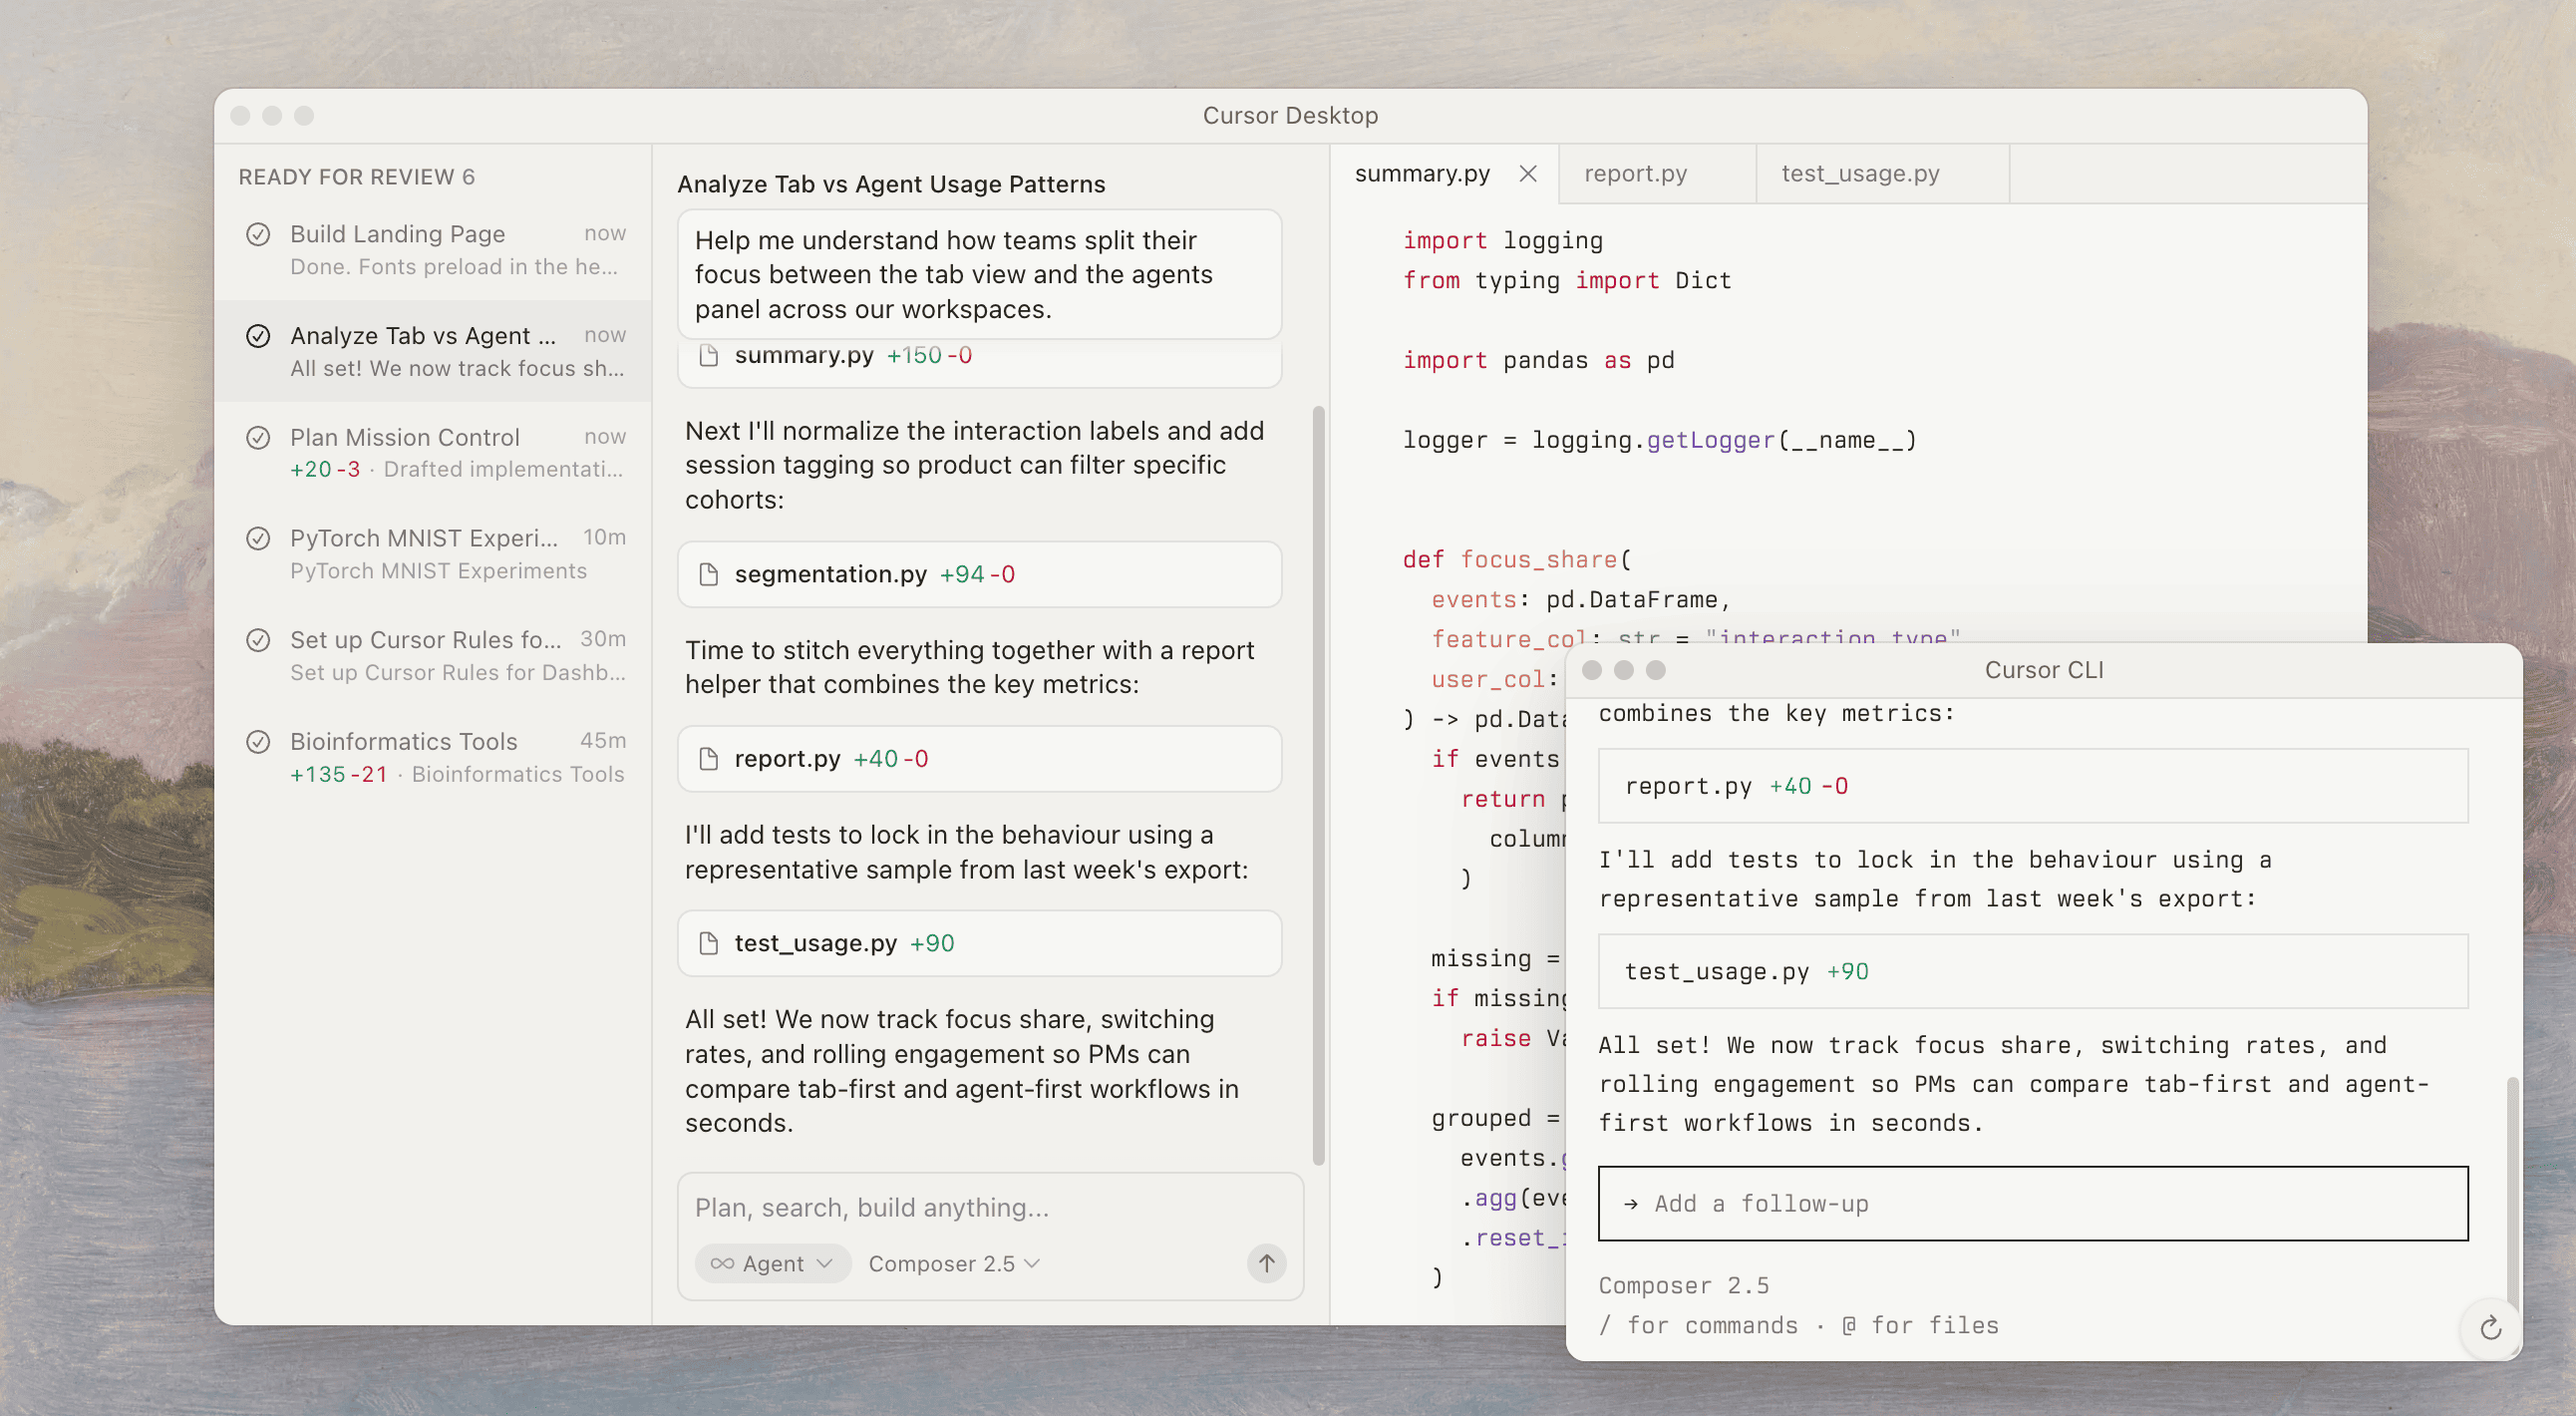This screenshot has height=1416, width=2576.
Task: Click the Cursor CLI vertical scrollbar
Action: (2511, 1195)
